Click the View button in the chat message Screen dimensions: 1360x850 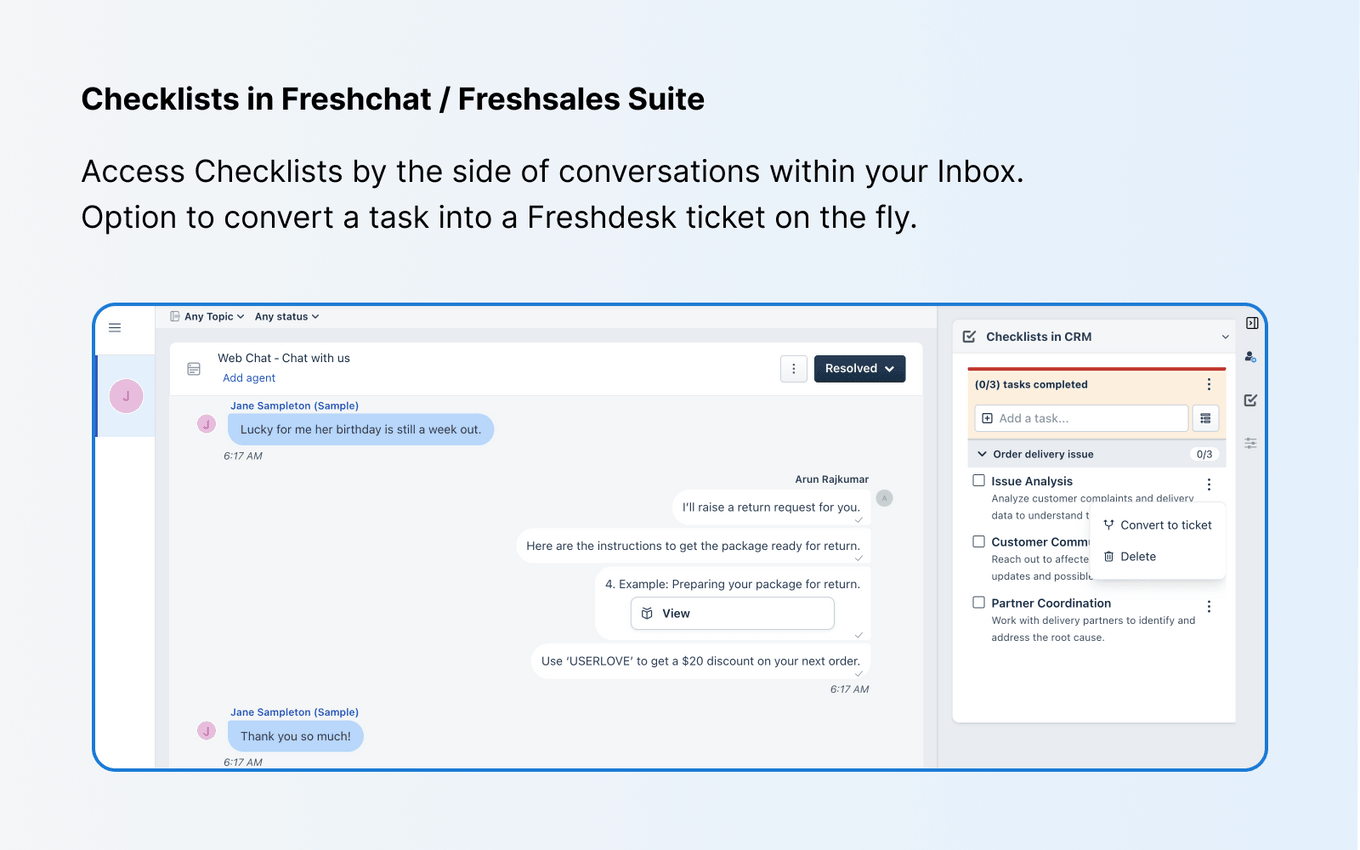point(732,613)
